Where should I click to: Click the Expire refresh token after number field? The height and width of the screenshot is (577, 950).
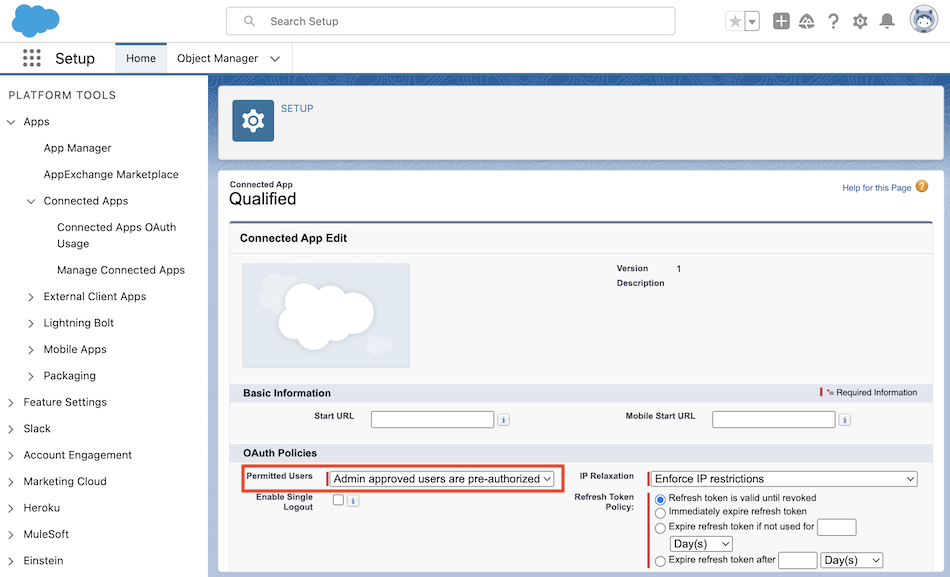click(797, 560)
